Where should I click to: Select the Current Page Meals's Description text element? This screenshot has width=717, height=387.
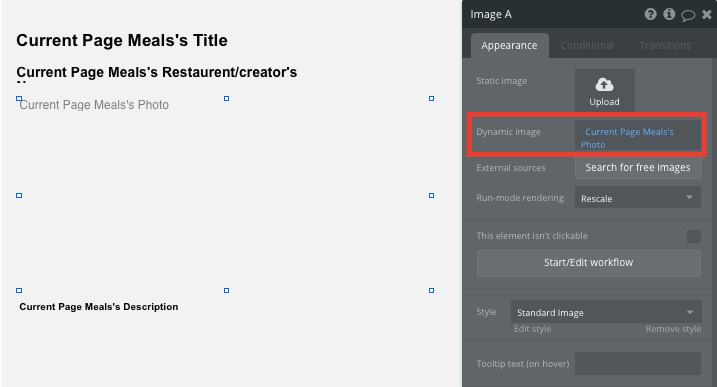[x=99, y=306]
